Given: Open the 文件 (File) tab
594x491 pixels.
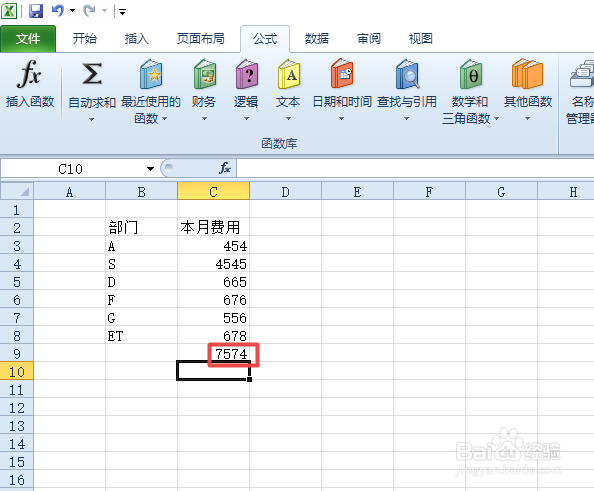Looking at the screenshot, I should click(x=28, y=39).
